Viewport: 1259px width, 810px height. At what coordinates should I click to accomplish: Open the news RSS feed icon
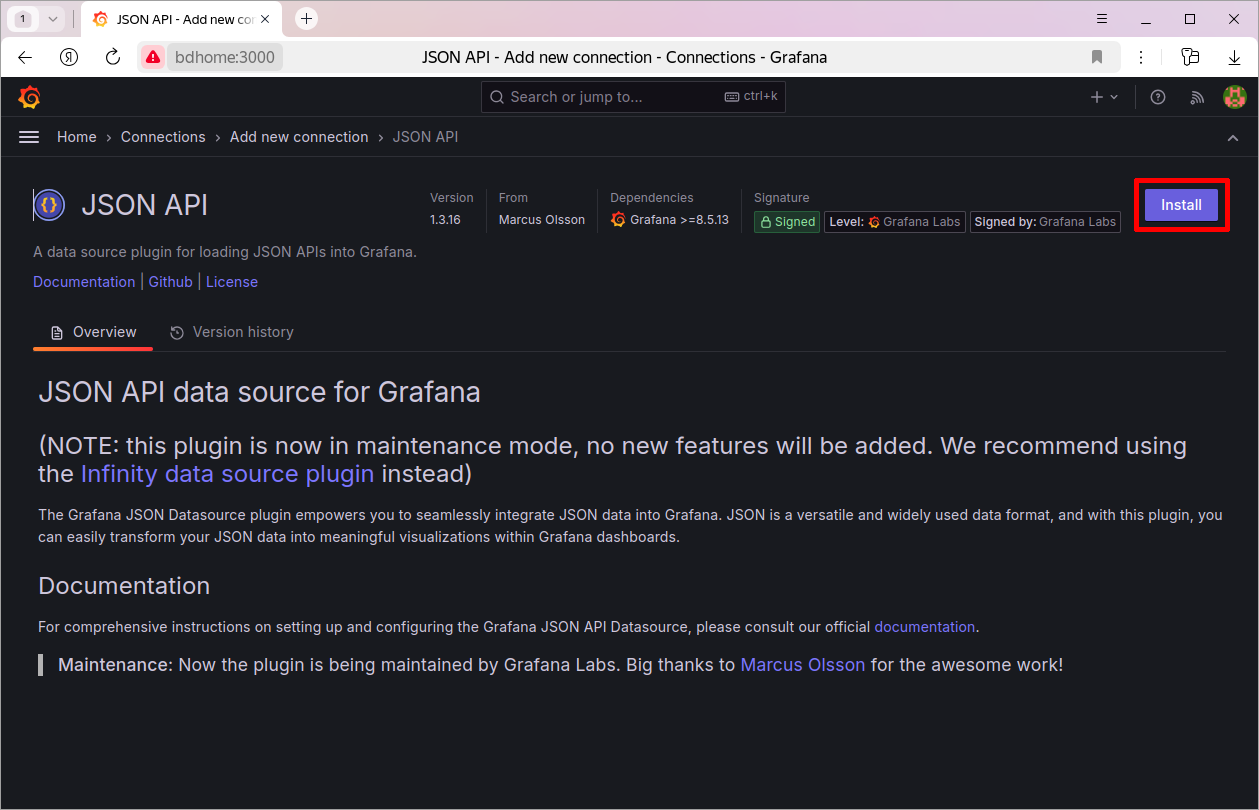(1197, 97)
